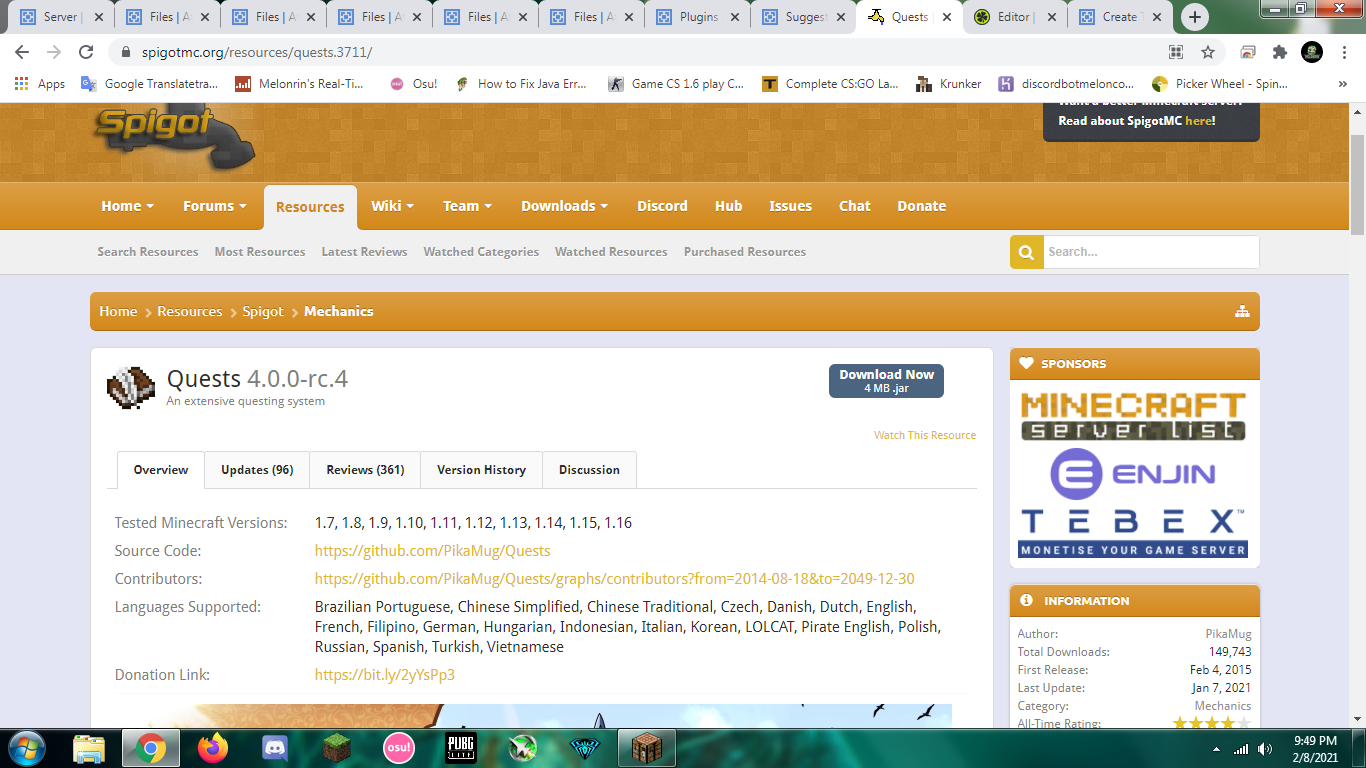Screen dimensions: 1366x768
Task: Click the sitemap icon in the breadcrumb bar
Action: pyautogui.click(x=1242, y=311)
